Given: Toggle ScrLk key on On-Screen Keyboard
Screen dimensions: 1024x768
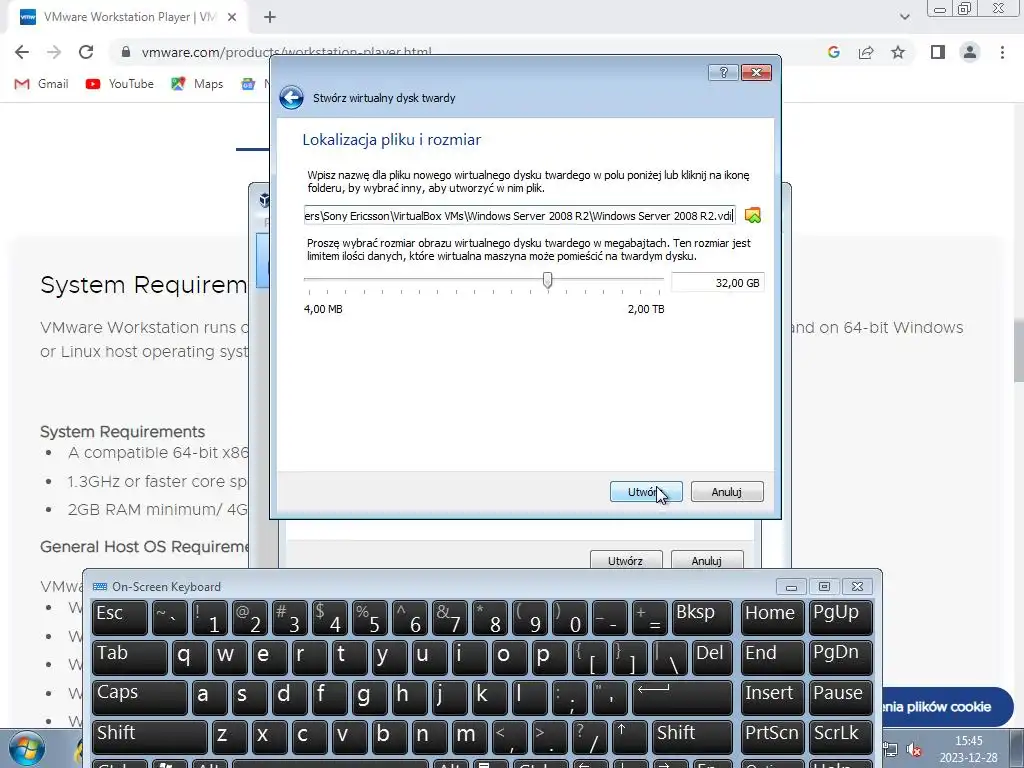Looking at the screenshot, I should [841, 737].
